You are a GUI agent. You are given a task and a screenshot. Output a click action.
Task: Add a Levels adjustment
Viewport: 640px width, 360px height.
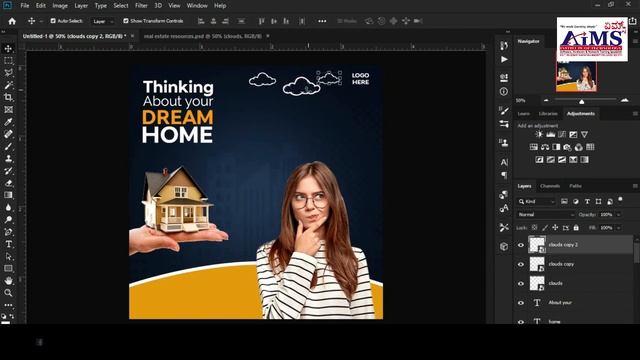[x=551, y=134]
